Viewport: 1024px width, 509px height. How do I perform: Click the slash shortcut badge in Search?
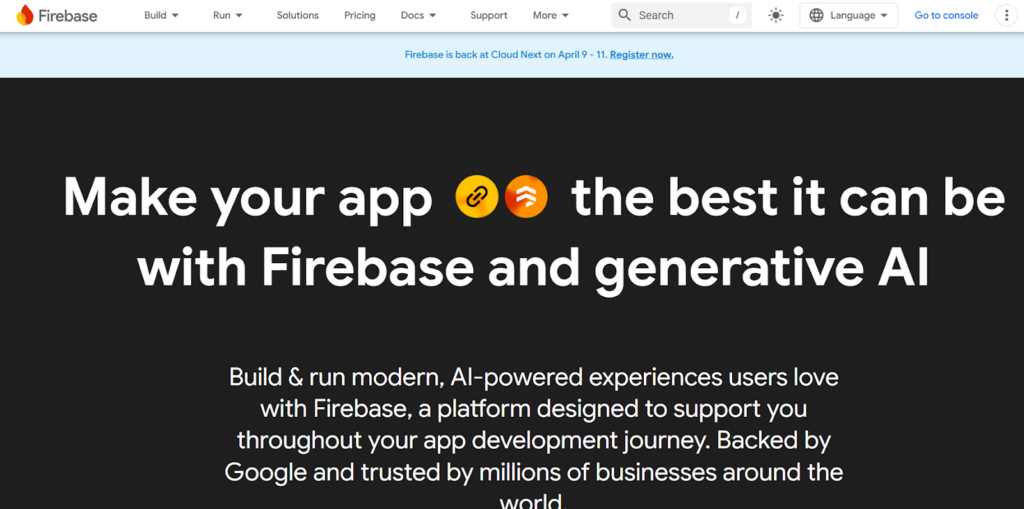click(737, 15)
